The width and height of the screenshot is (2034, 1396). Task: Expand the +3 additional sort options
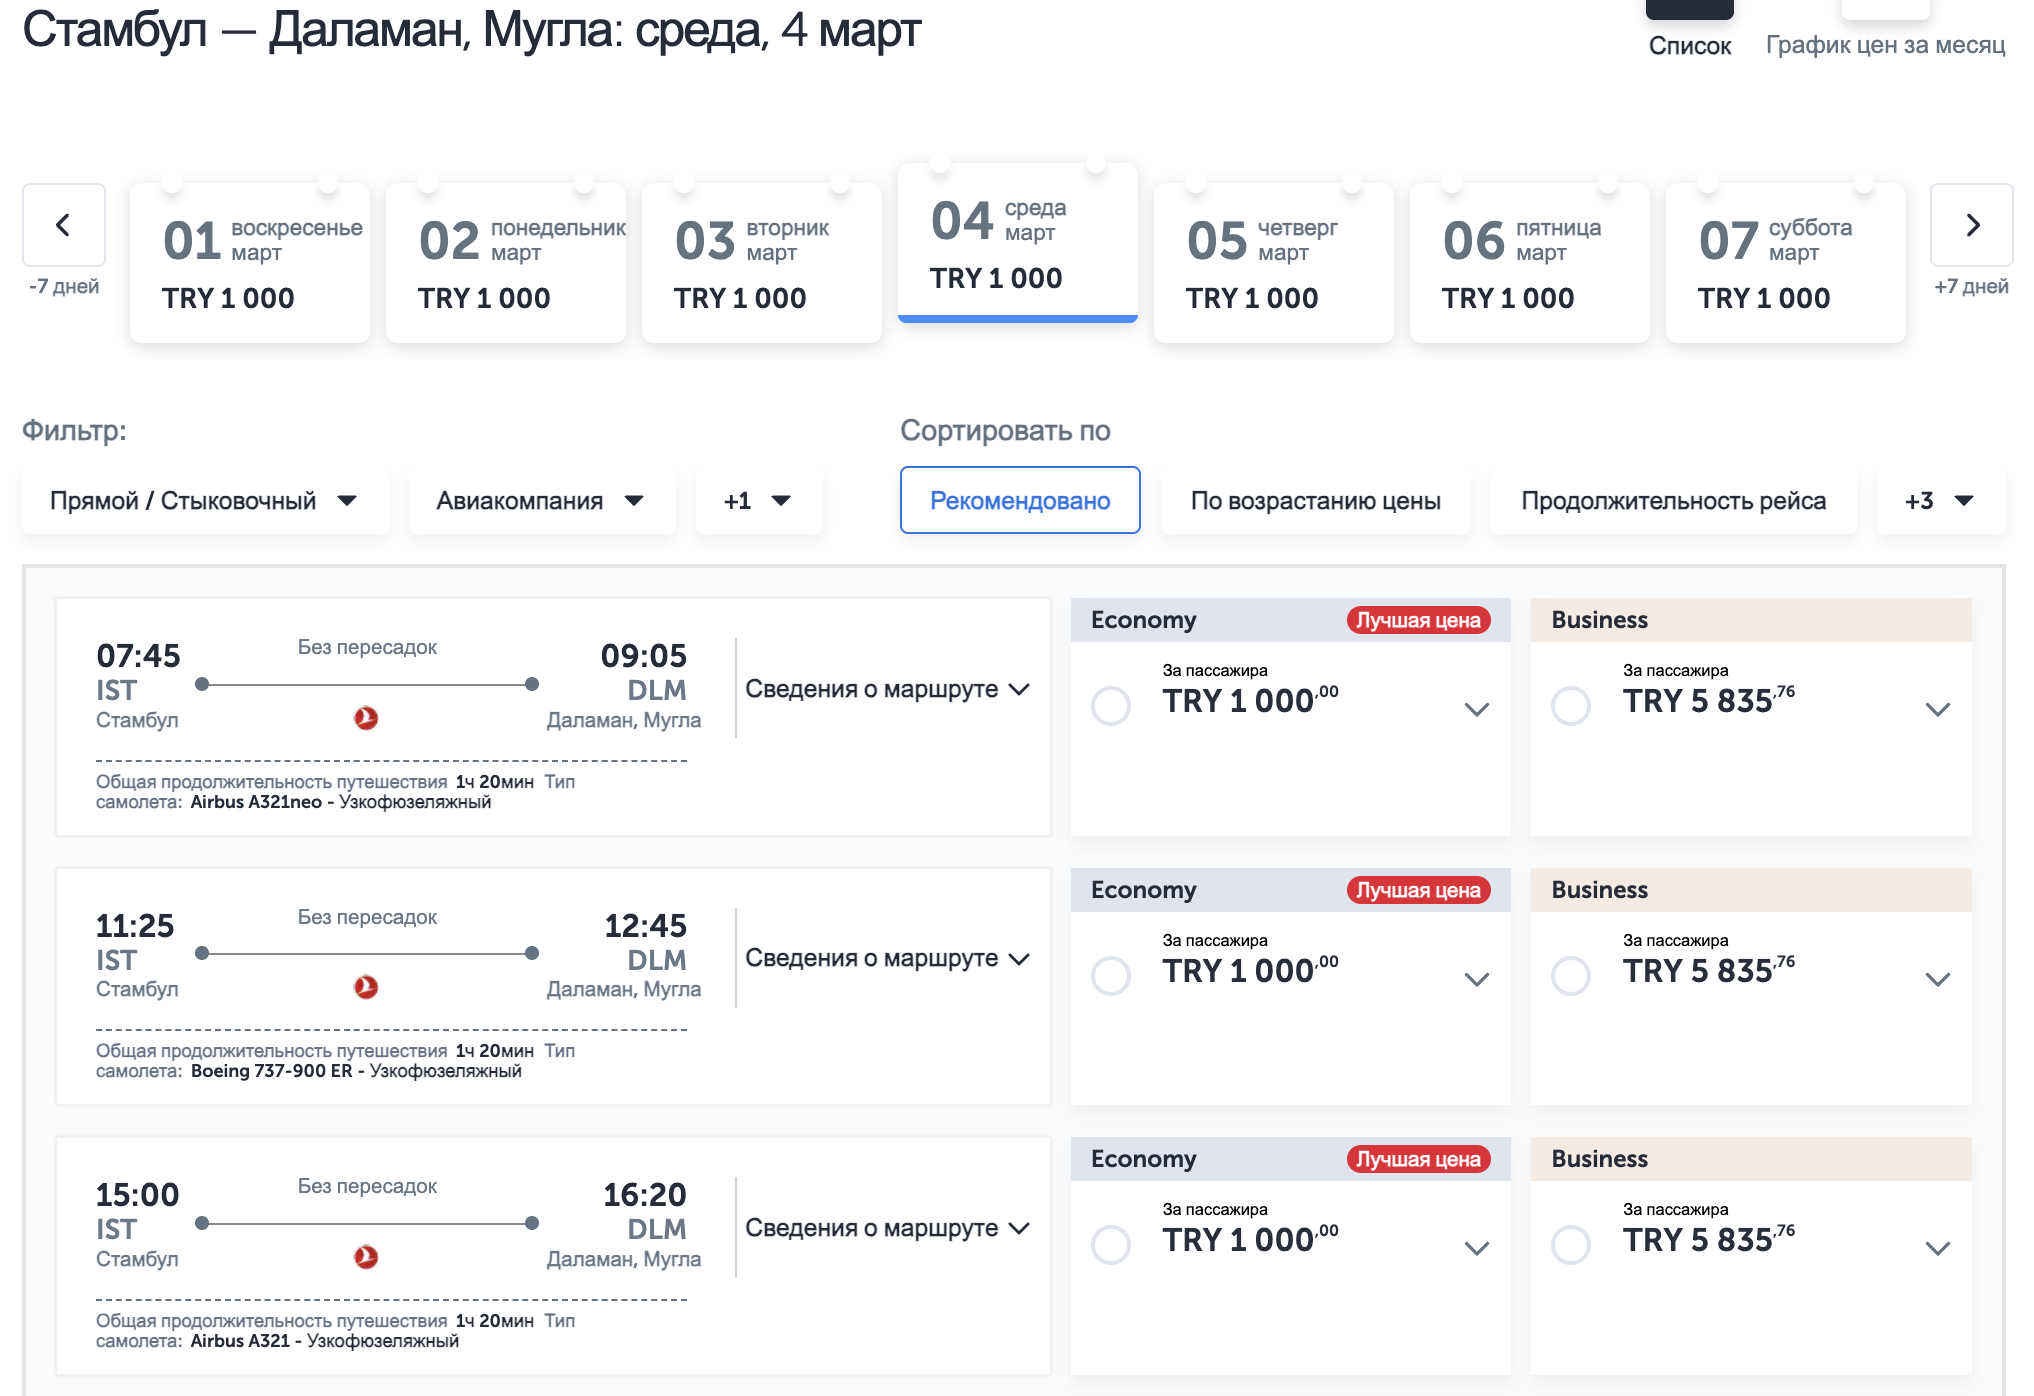(1939, 500)
